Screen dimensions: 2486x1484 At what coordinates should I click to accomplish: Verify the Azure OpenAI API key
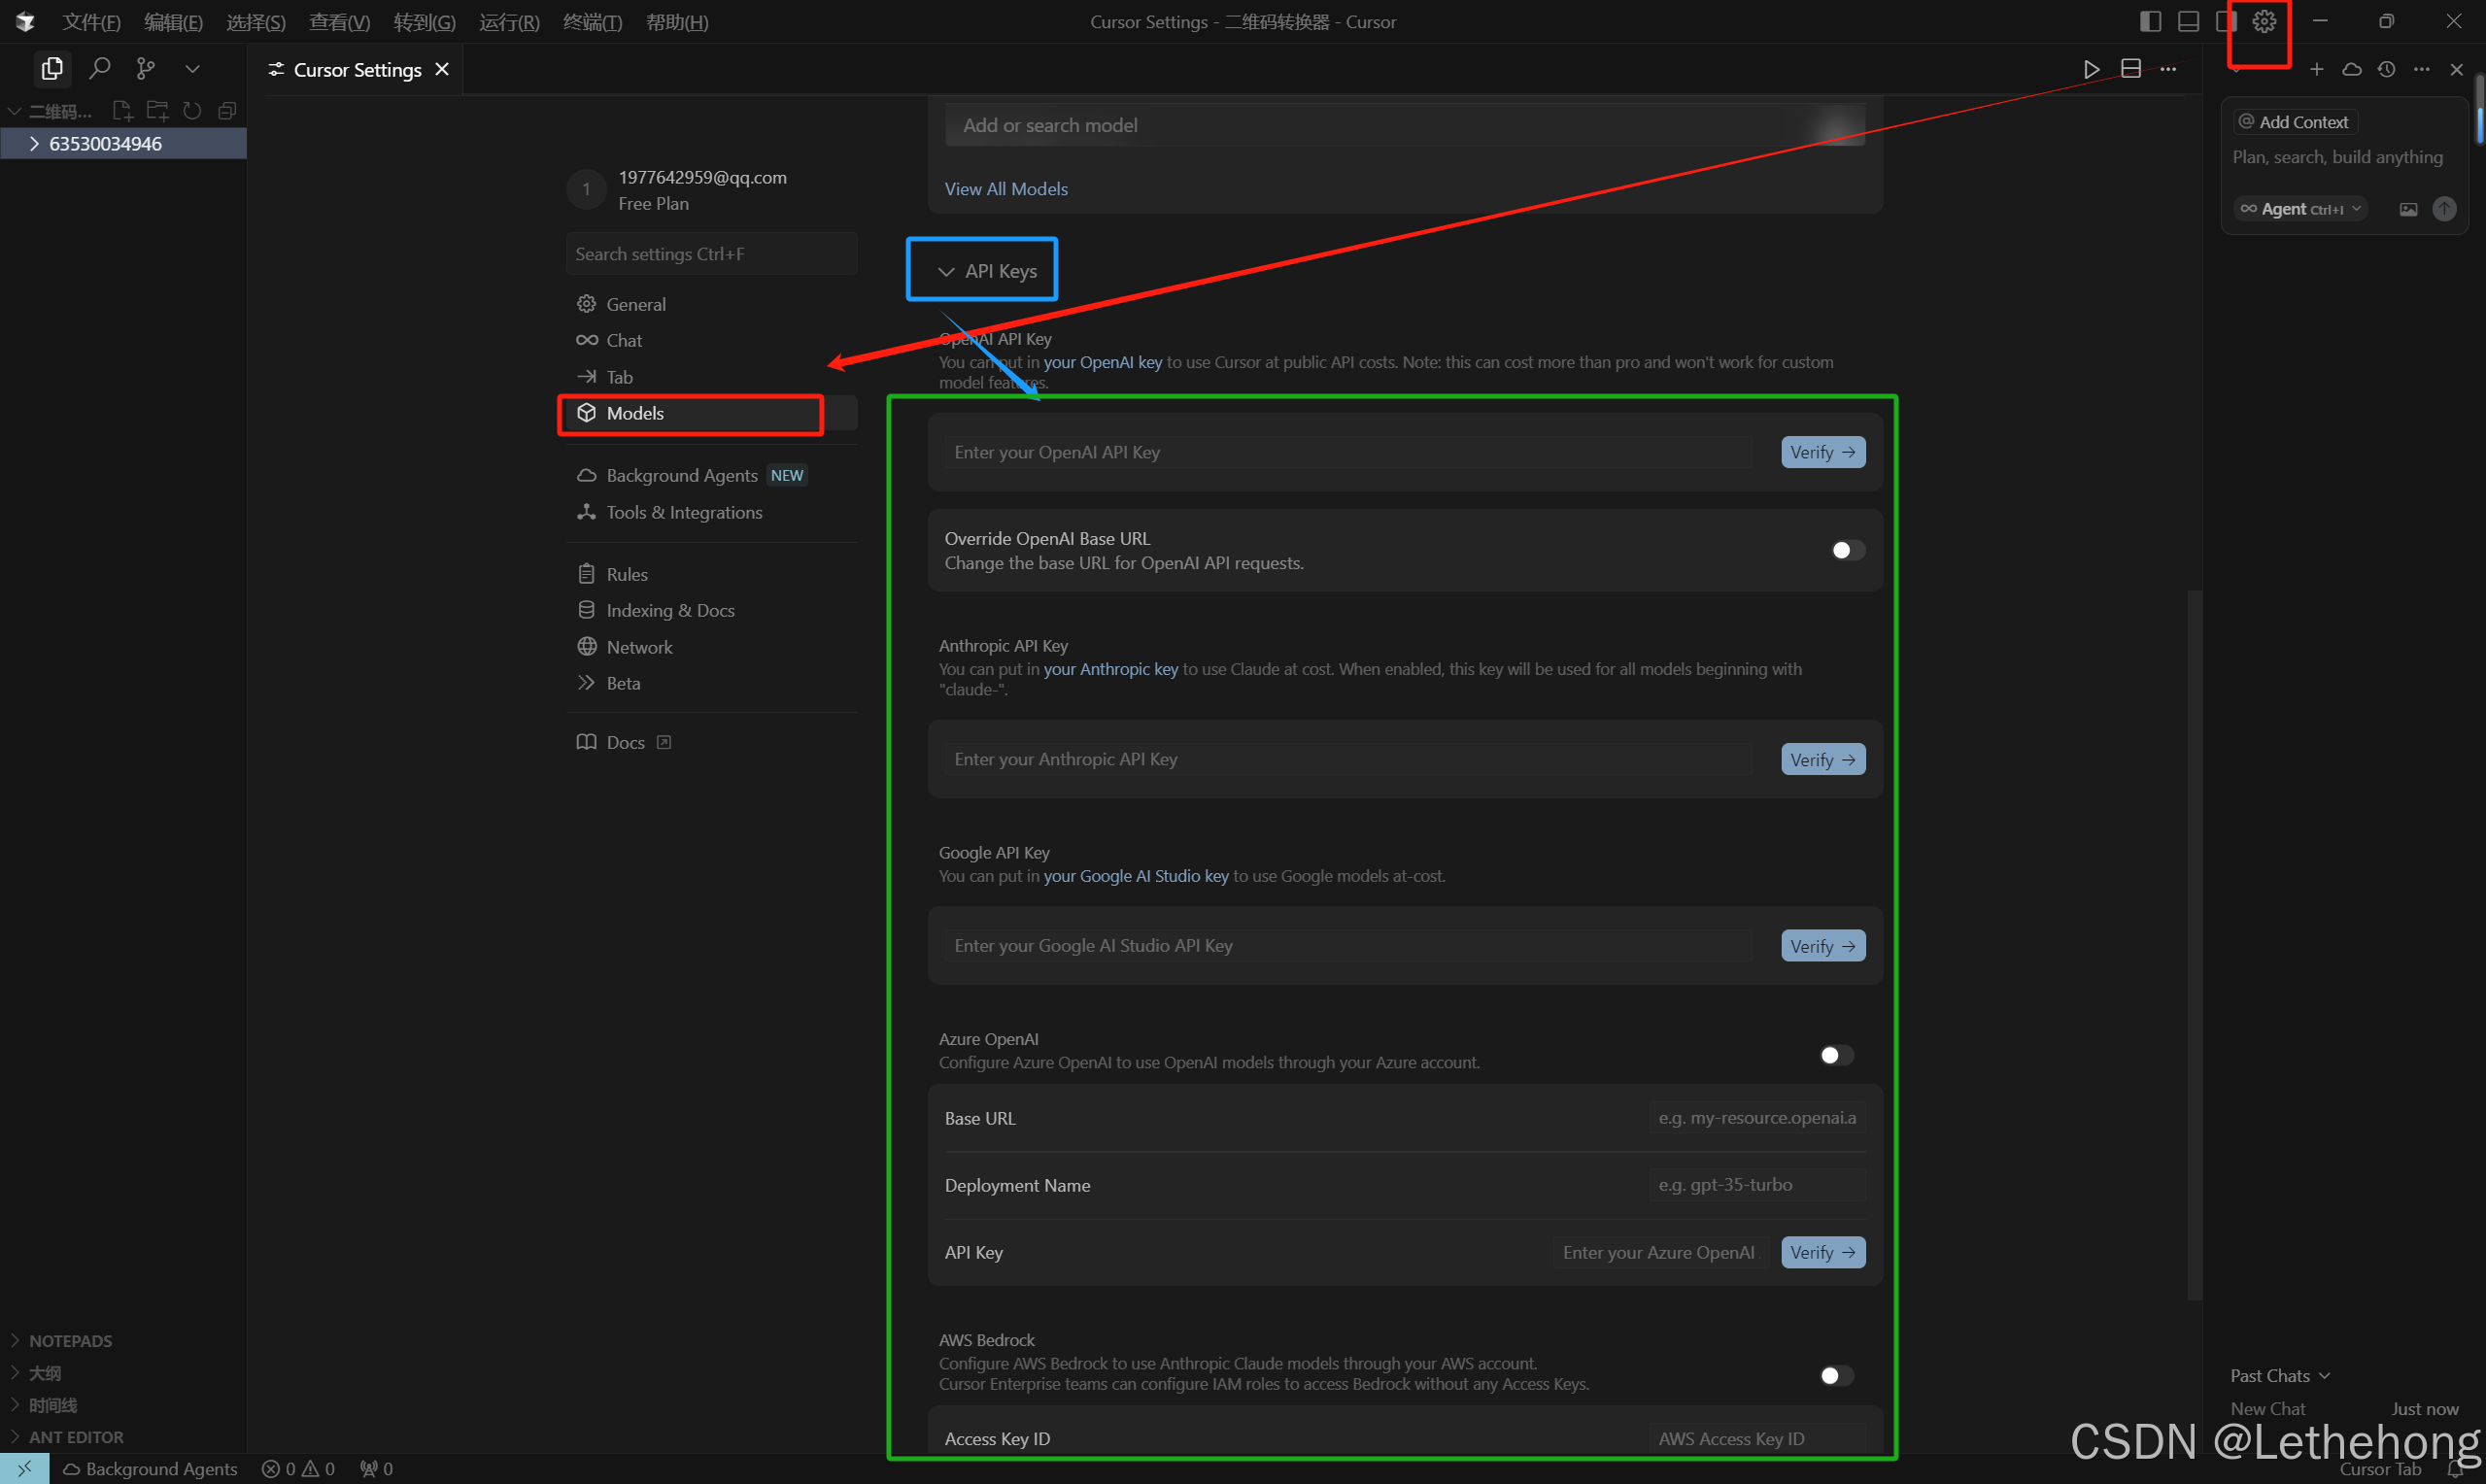point(1822,1252)
